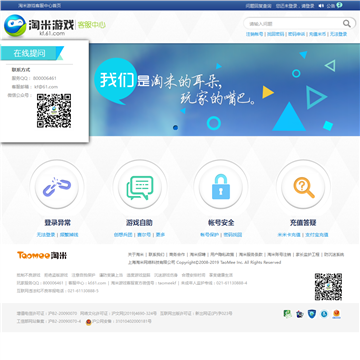Click the 充值米币 quick link
Image resolution: width=360 pixels, height=360 pixels.
click(317, 34)
